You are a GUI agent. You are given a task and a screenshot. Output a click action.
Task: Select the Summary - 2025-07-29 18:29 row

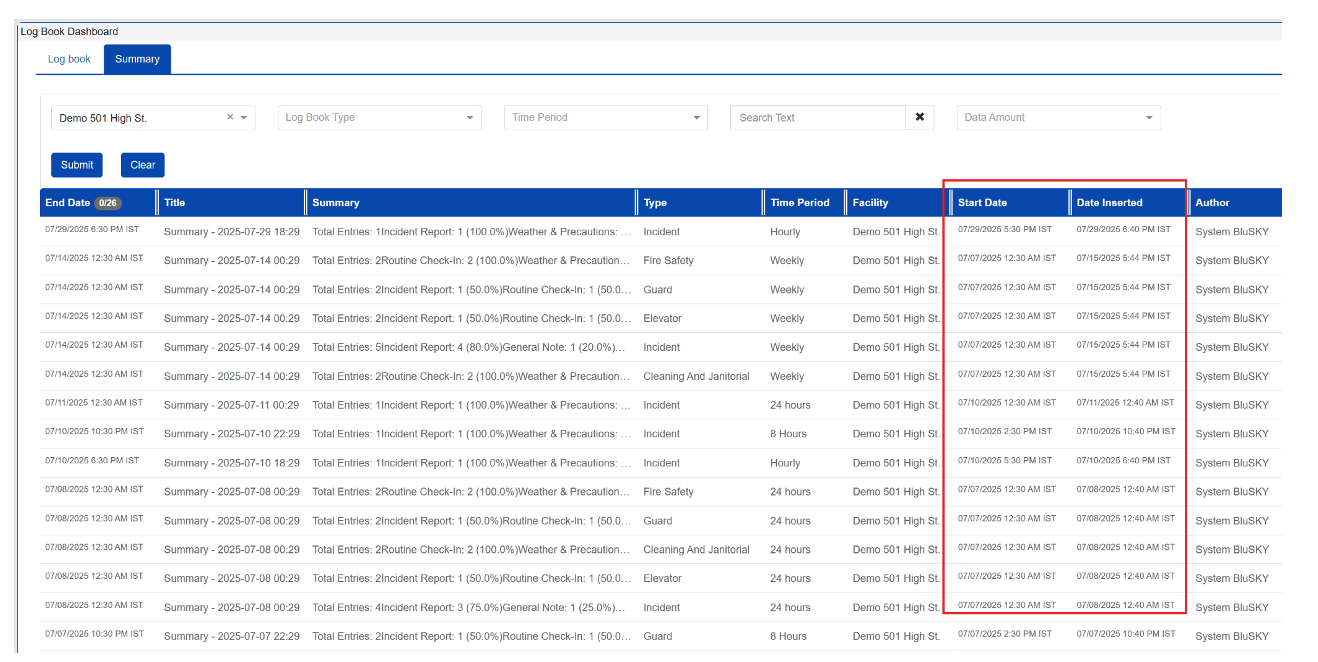tap(231, 232)
